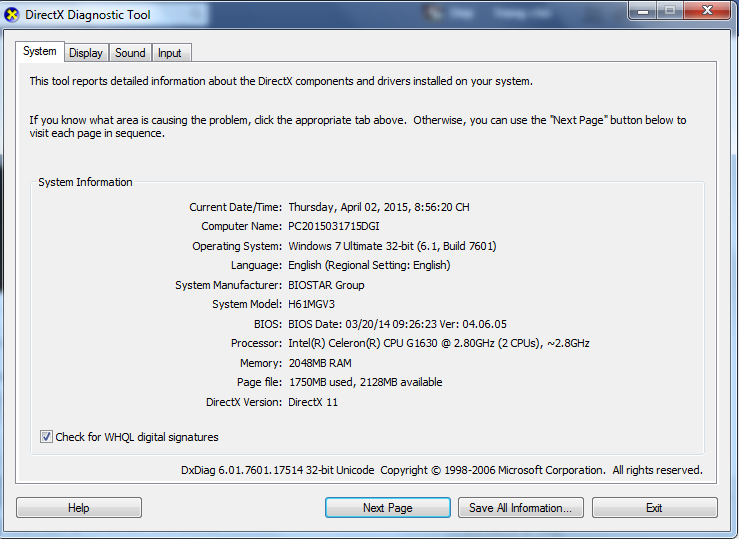Go to Next Page
Viewport: 739px width, 539px height.
[387, 508]
